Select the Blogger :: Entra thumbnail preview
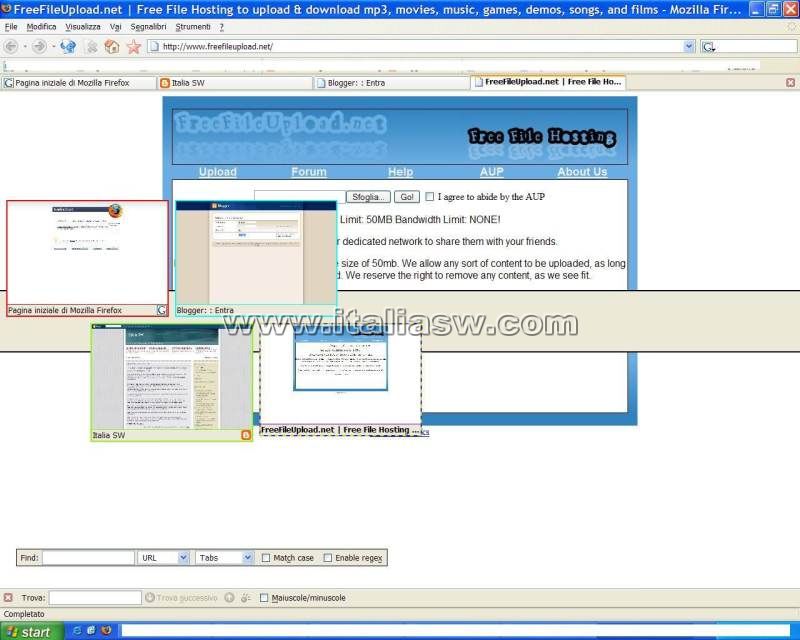 256,255
